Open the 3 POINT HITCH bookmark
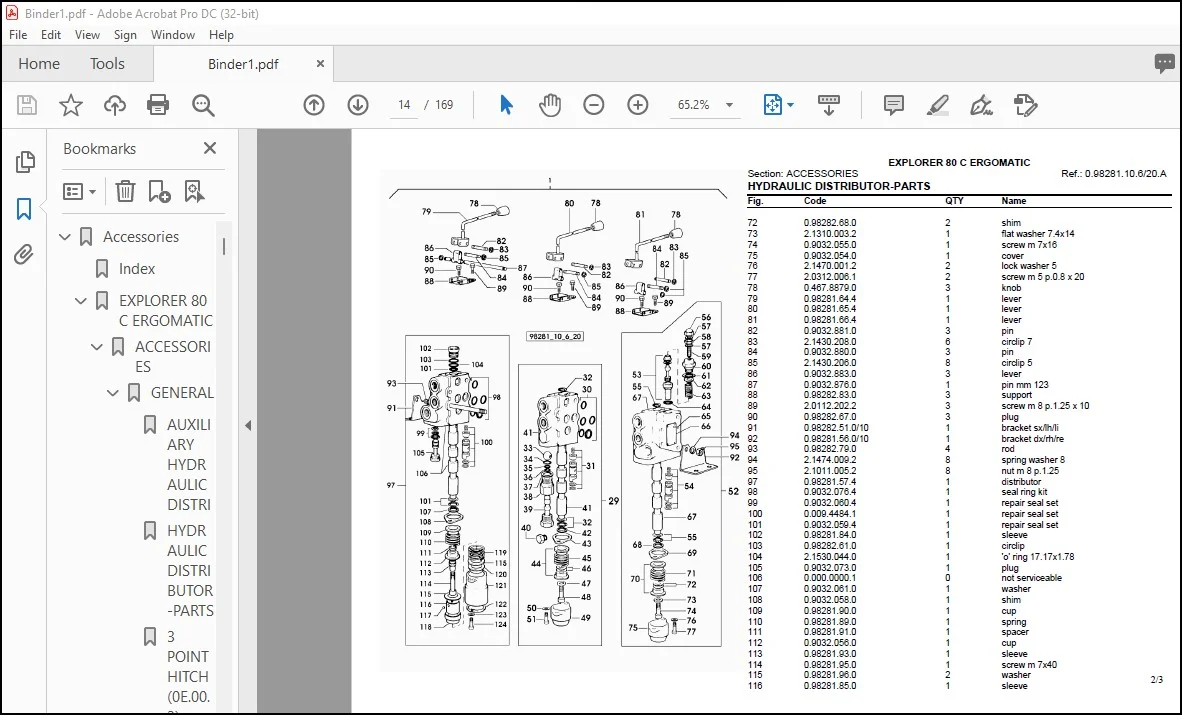 188,667
